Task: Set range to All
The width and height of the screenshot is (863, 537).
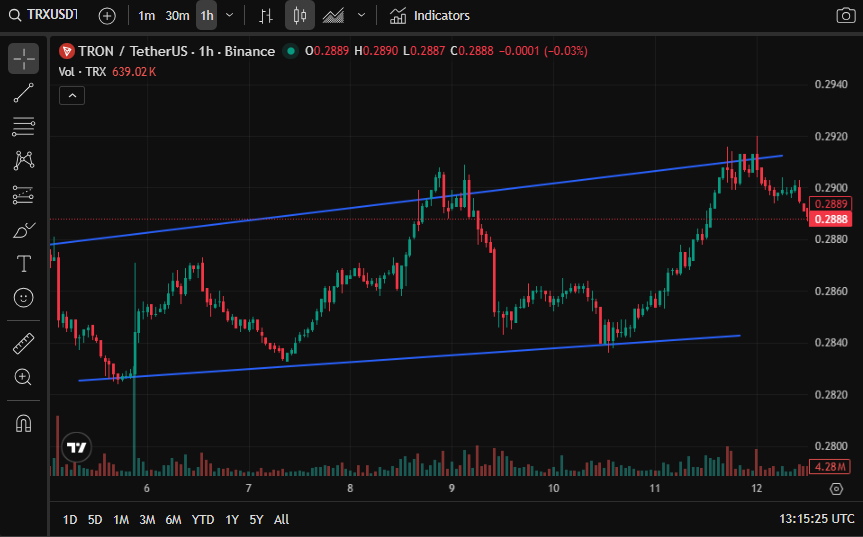Action: [281, 519]
